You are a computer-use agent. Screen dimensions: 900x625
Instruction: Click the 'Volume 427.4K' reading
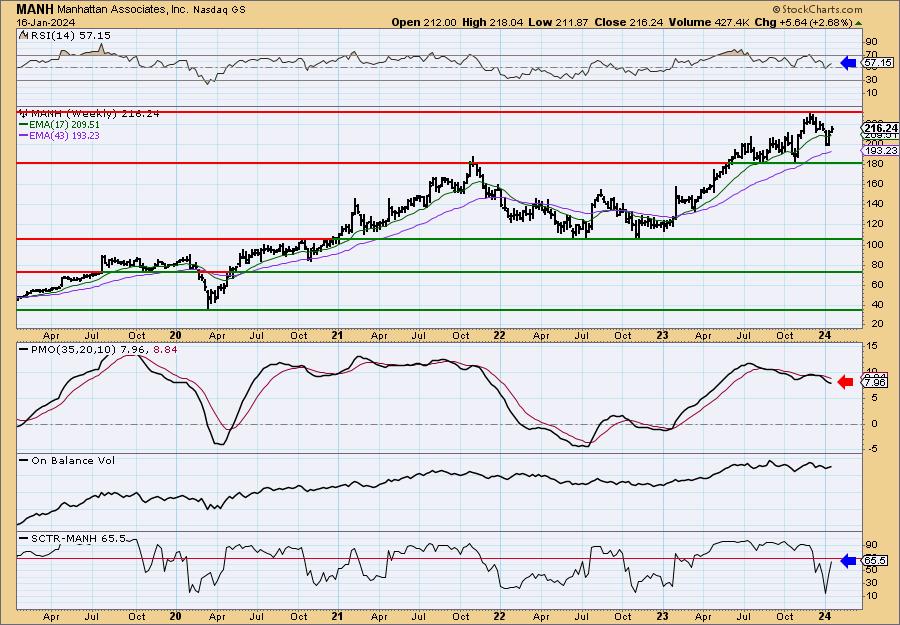point(708,22)
